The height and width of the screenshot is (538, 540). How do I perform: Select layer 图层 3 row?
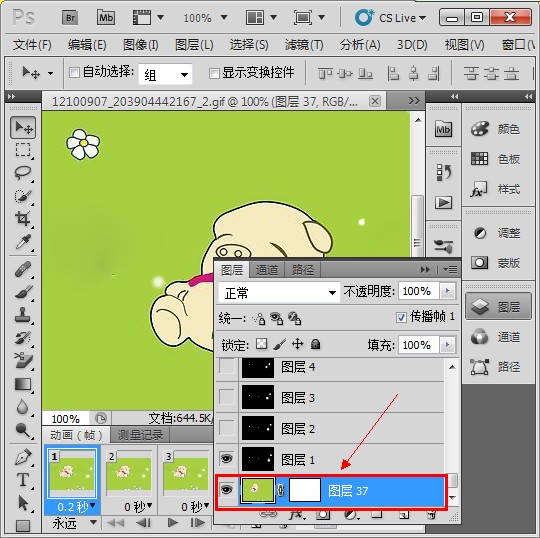[331, 397]
